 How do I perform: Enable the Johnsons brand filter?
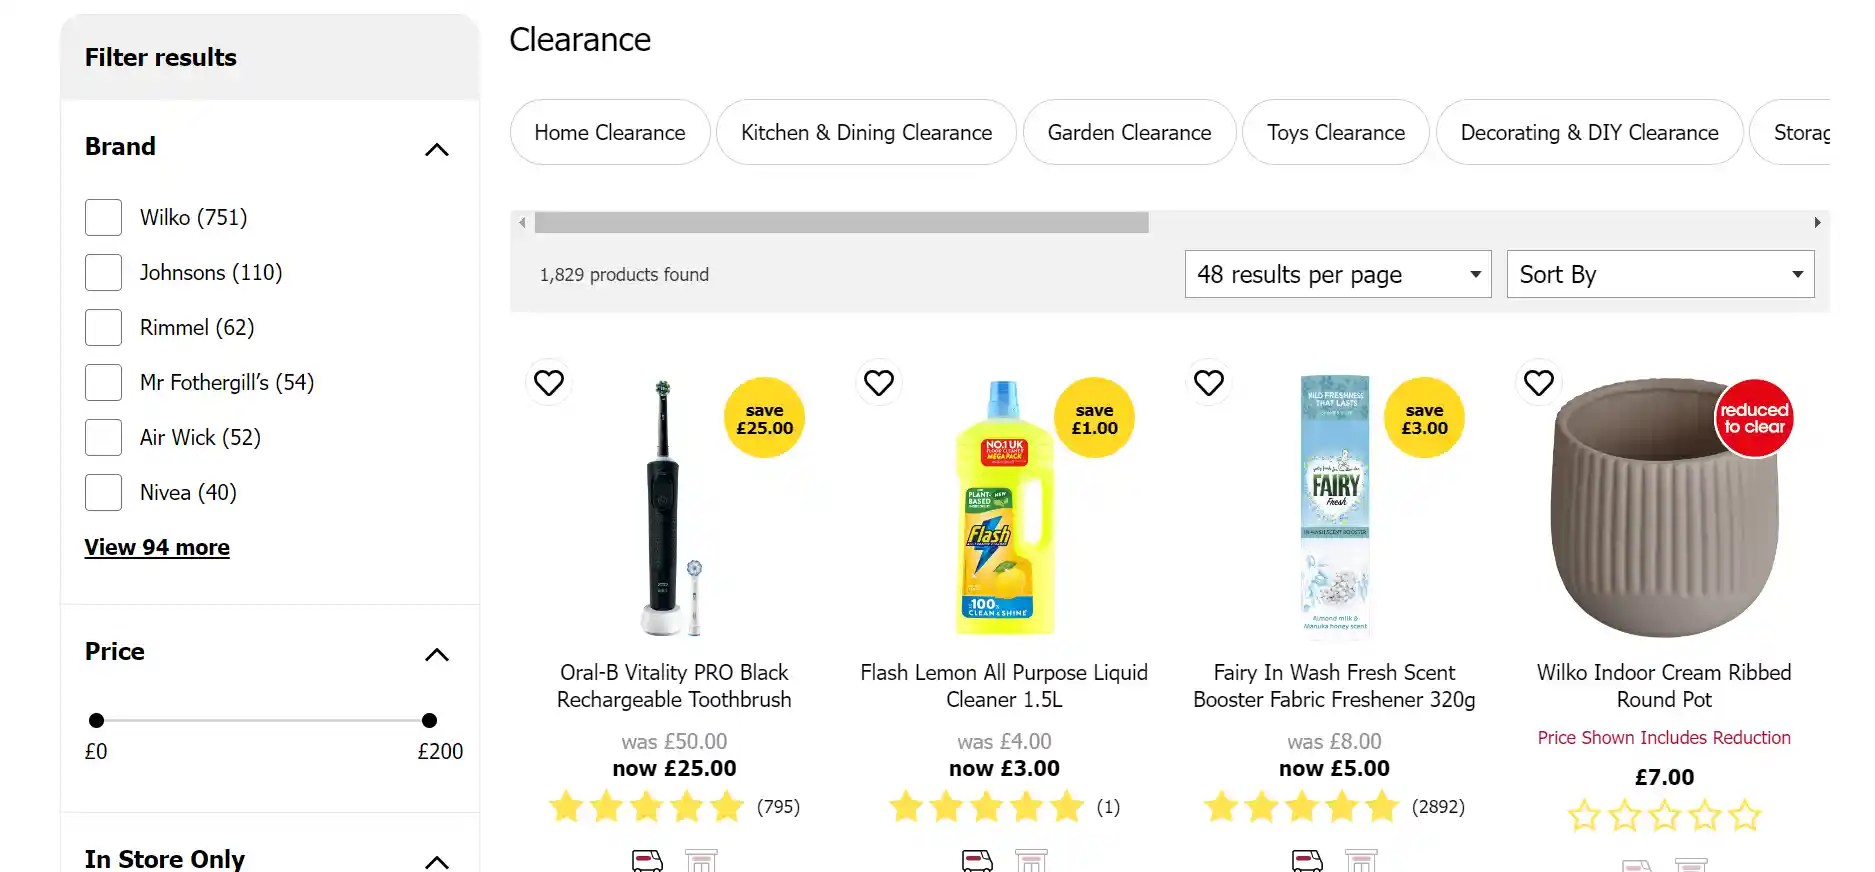click(x=103, y=272)
